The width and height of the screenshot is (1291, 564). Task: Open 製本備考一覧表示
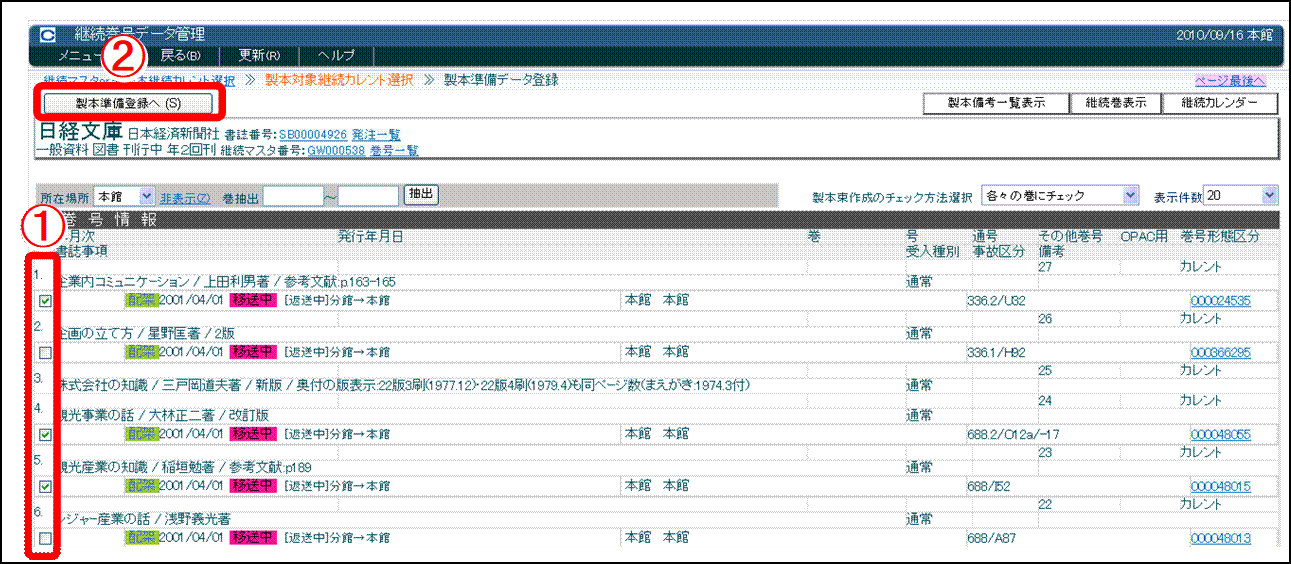(x=995, y=103)
